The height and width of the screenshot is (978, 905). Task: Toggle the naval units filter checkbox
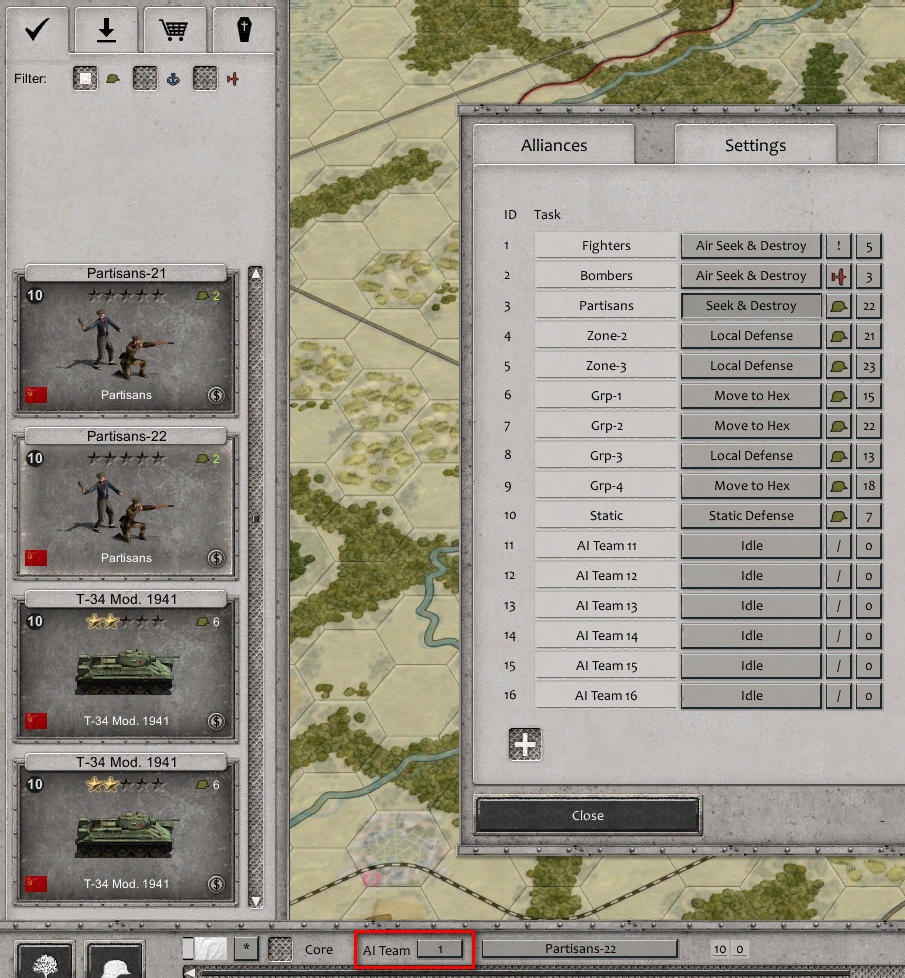coord(145,79)
